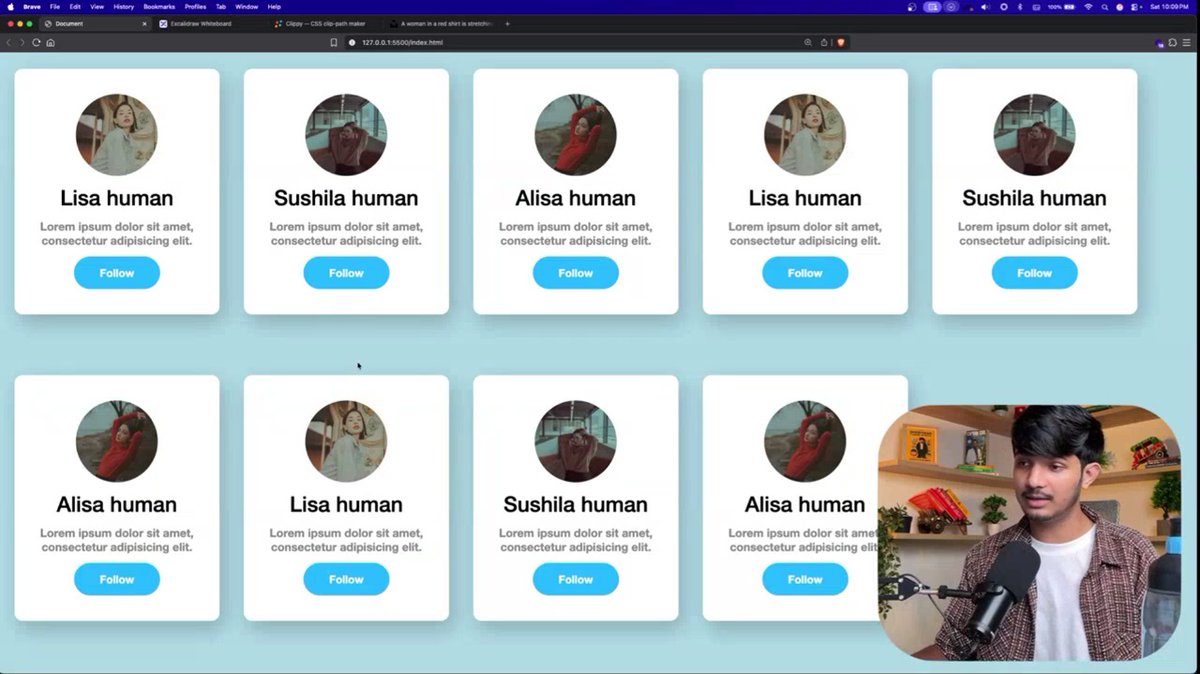Screen dimensions: 1200x674
Task: Click the clock showing Sat 10:09 PM
Action: (1168, 6)
